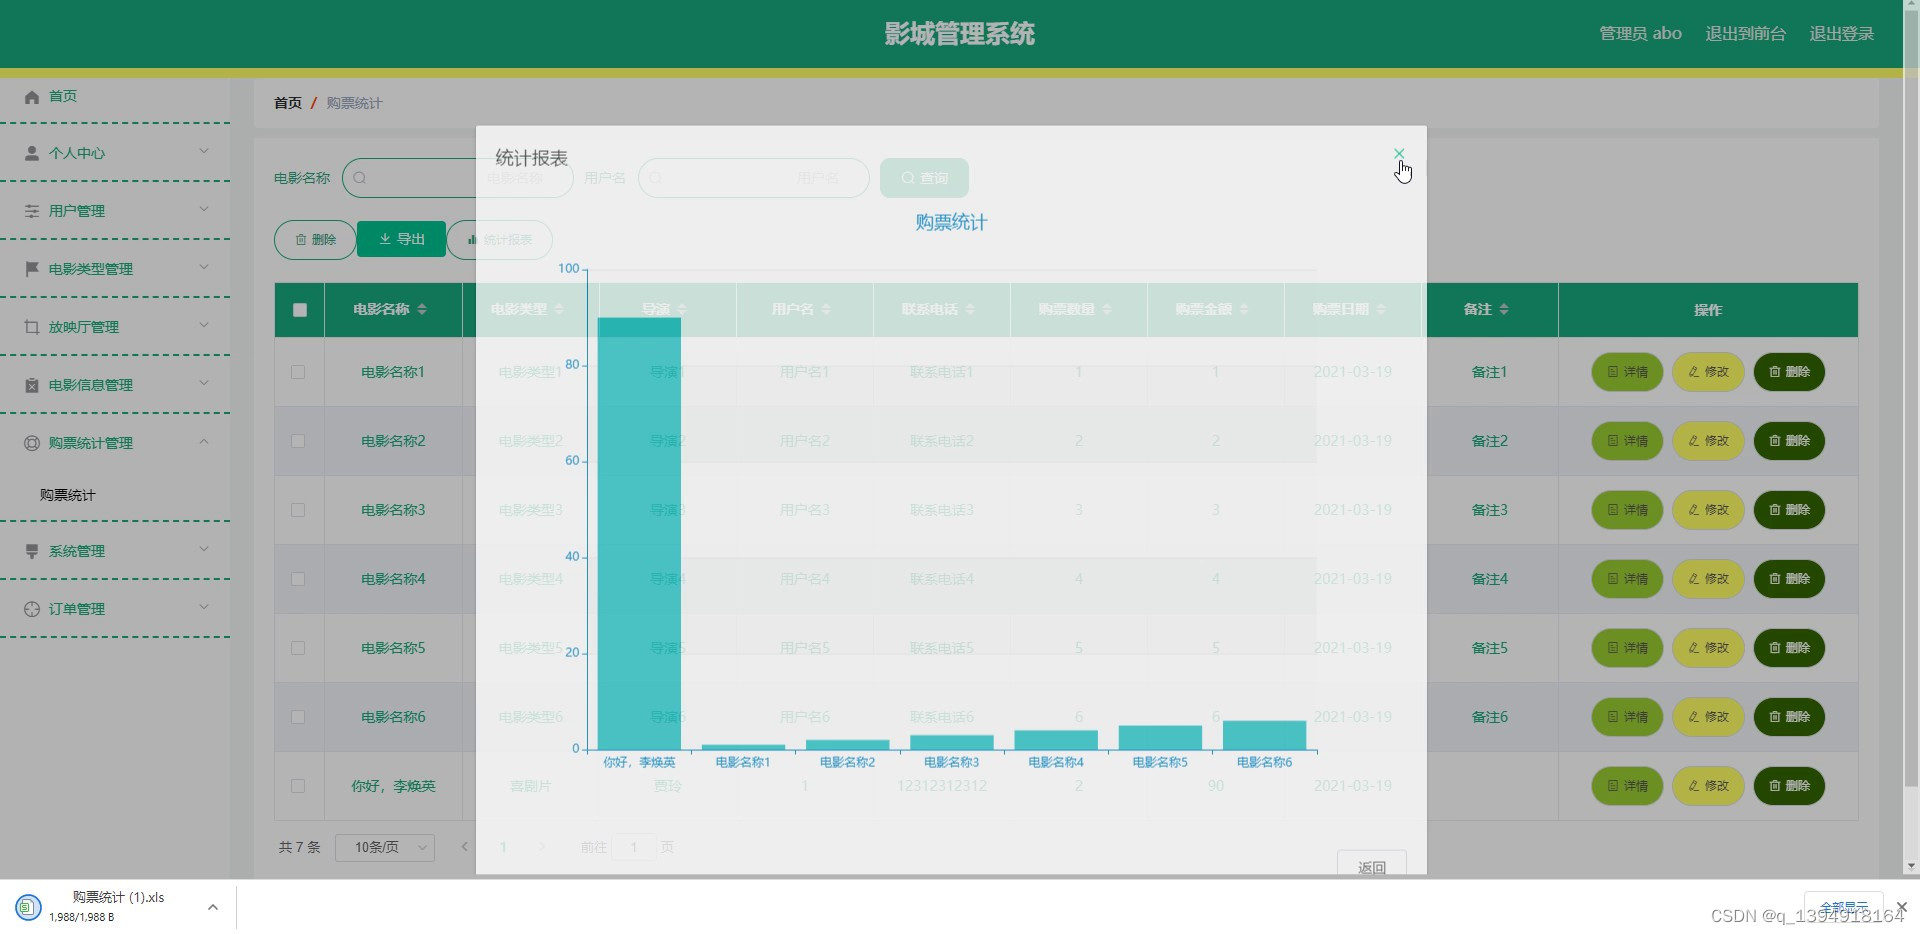Go to previous page arrow in pagination
Screen dimensions: 1920x934
coord(464,847)
